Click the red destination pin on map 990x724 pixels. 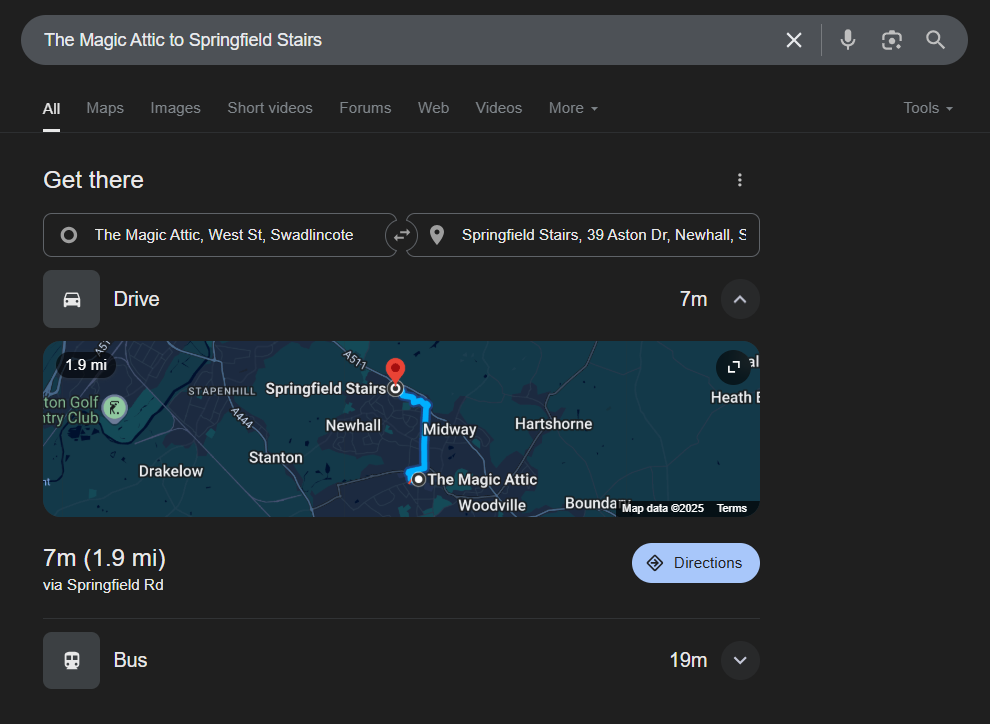395,371
